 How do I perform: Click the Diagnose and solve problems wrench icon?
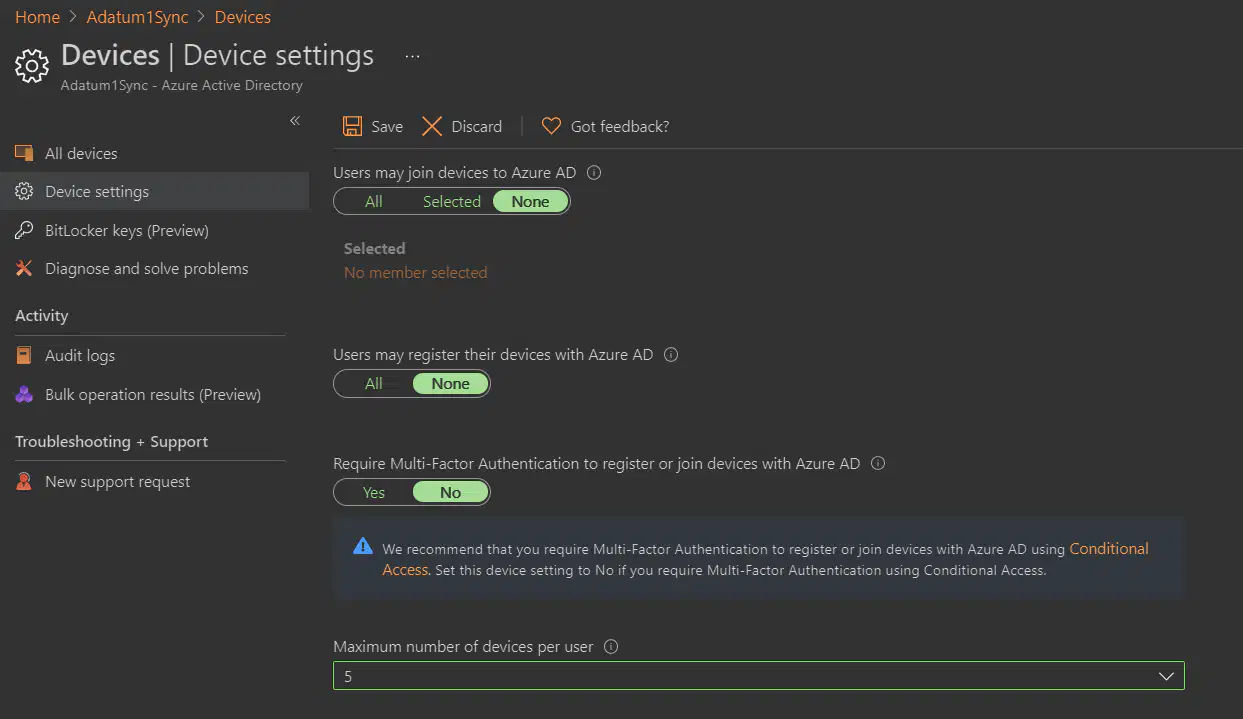tap(24, 268)
